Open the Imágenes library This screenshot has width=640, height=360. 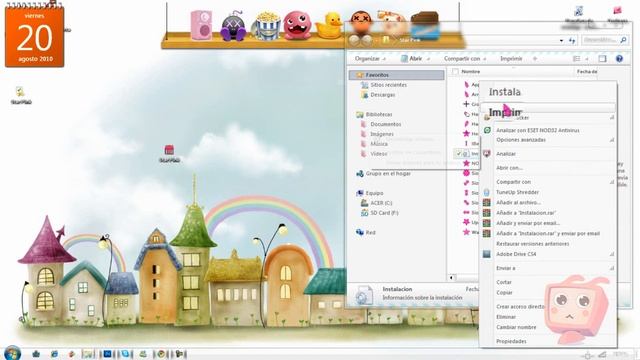[x=382, y=134]
